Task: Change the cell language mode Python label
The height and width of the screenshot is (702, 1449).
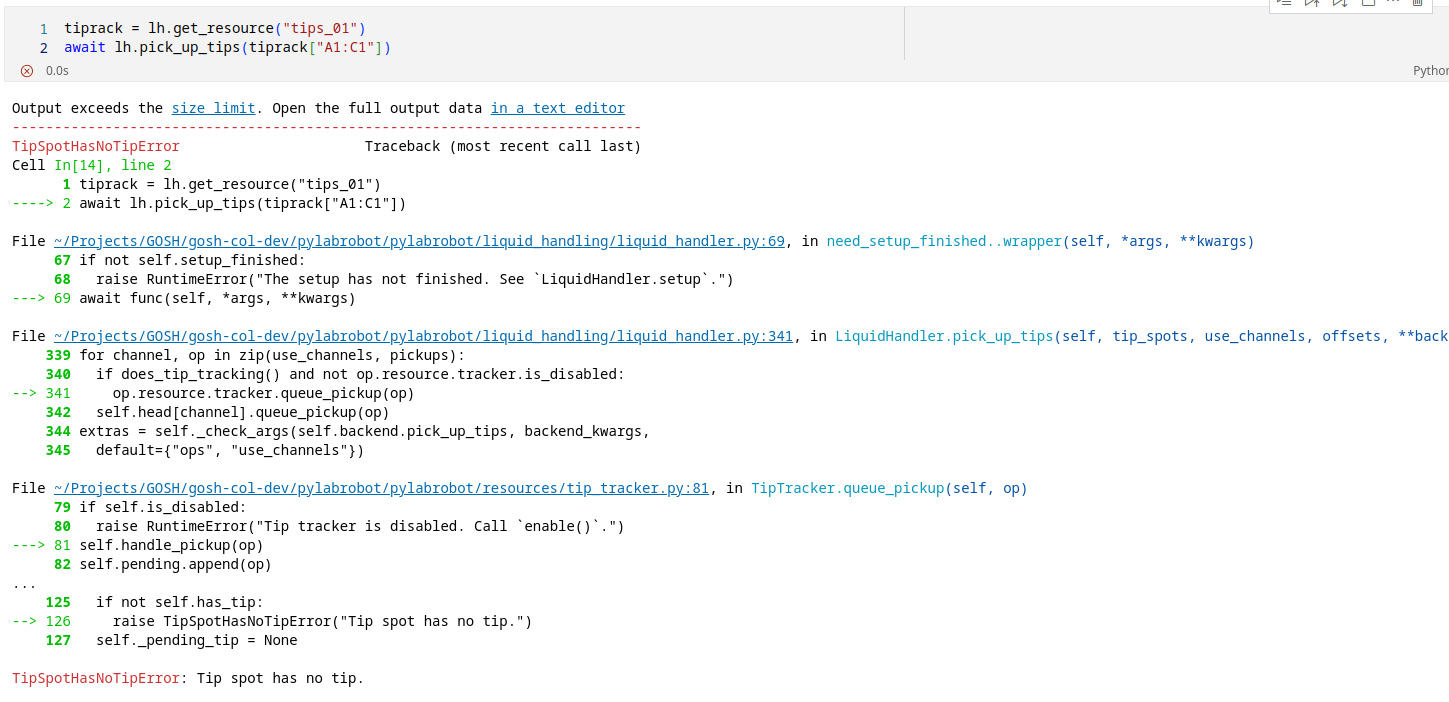Action: 1431,71
